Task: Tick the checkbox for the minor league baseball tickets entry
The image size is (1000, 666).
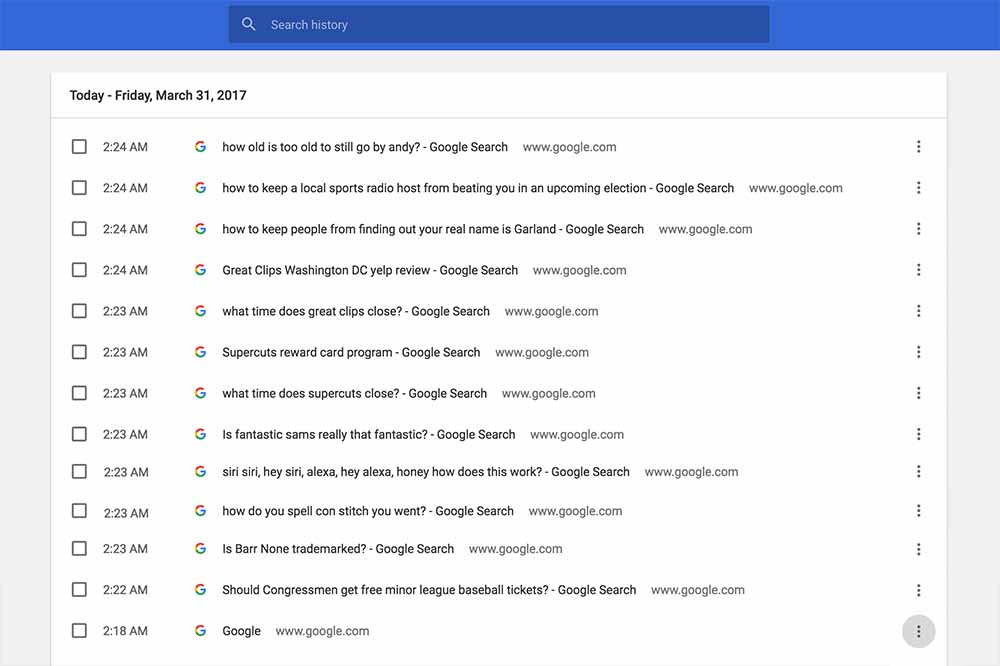Action: coord(79,589)
